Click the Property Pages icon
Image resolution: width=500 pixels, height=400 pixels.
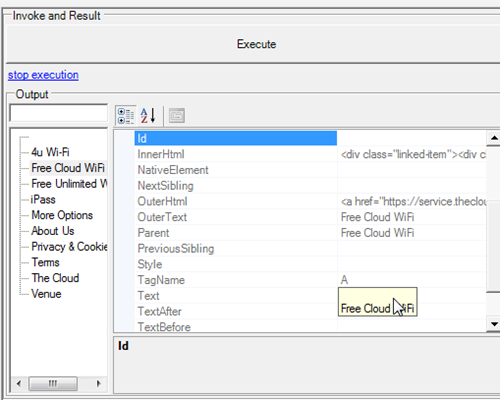click(177, 116)
